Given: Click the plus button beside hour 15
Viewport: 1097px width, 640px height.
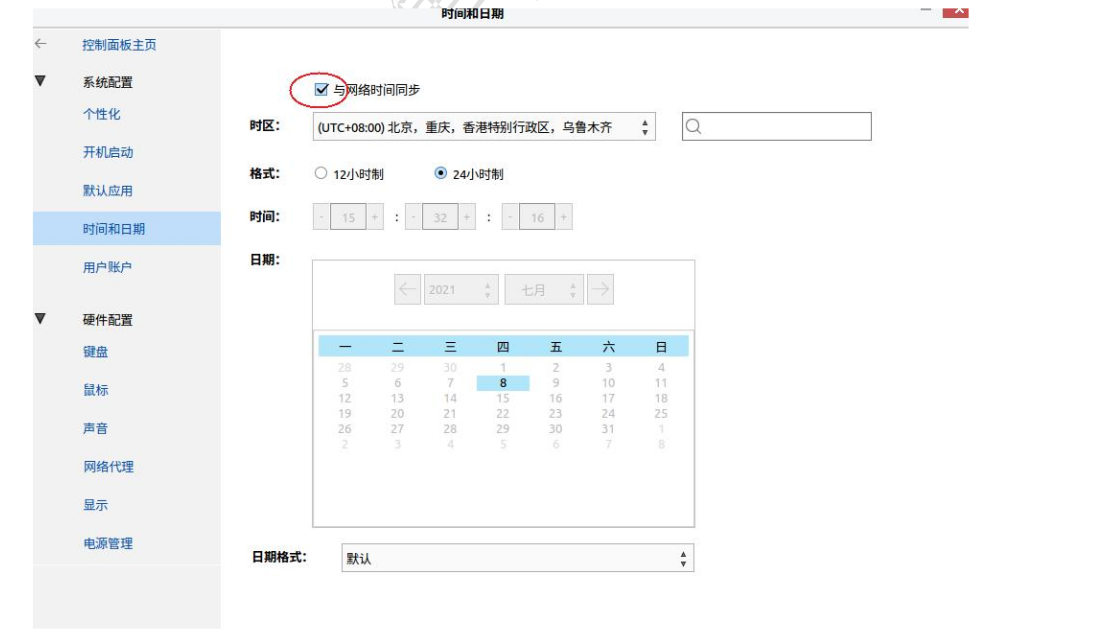Looking at the screenshot, I should coord(375,217).
